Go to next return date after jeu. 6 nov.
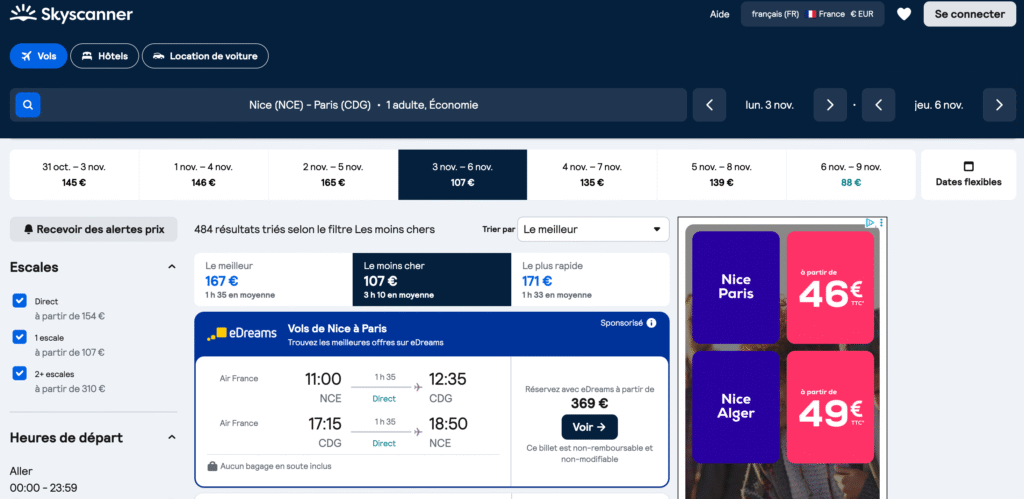The image size is (1024, 499). [999, 105]
